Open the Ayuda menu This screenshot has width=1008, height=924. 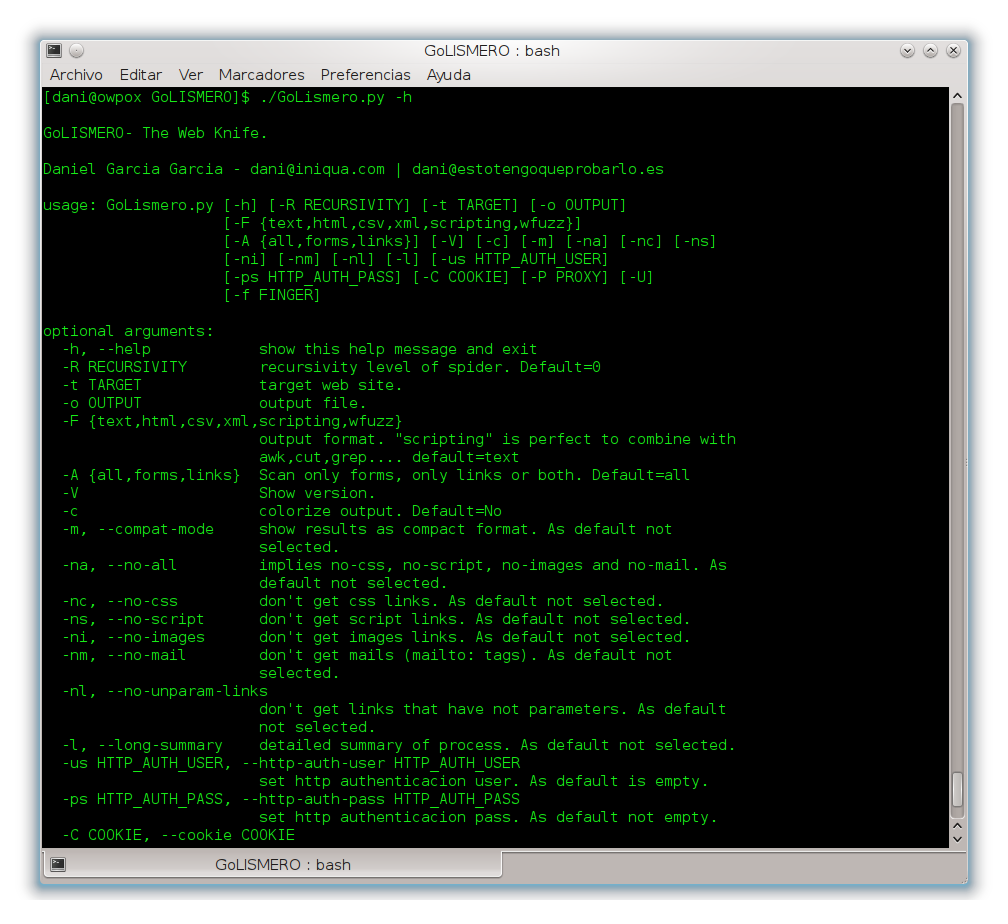(x=448, y=75)
